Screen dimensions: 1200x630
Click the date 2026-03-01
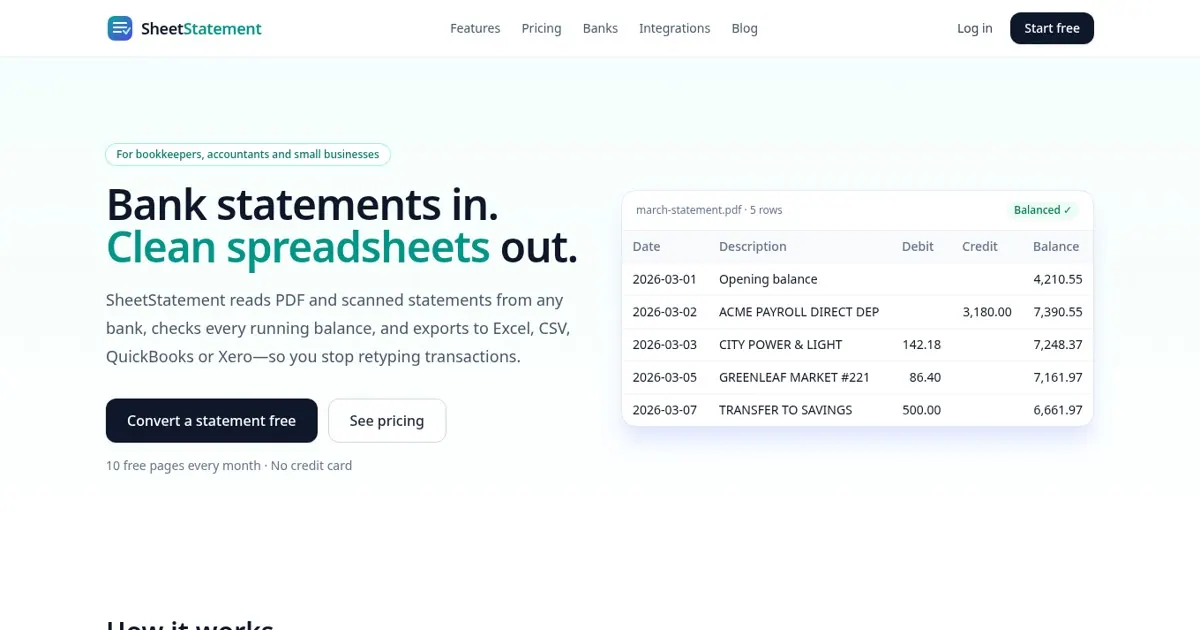click(665, 279)
